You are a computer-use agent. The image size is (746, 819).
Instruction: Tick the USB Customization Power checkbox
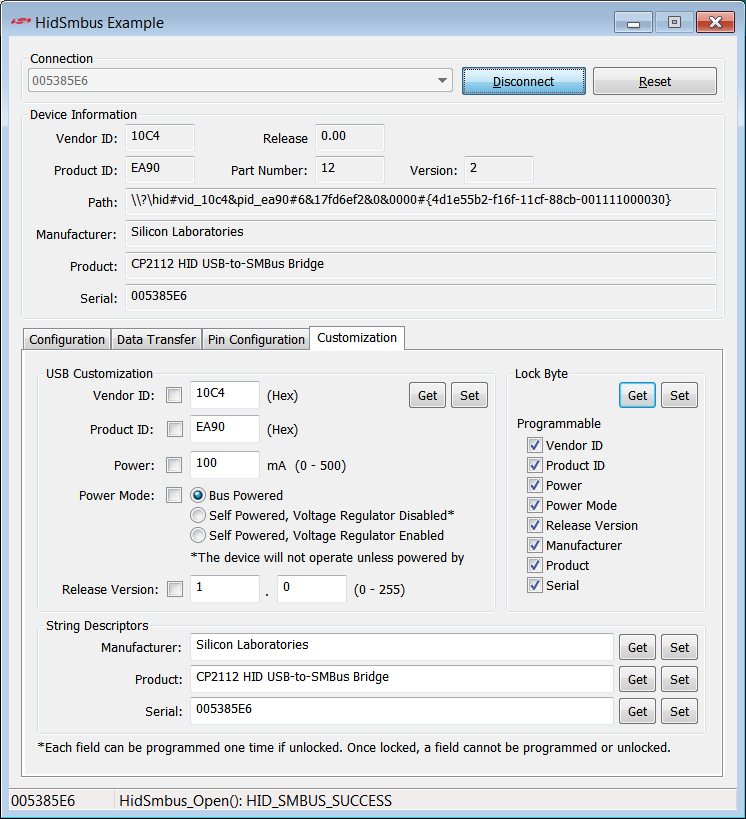point(174,465)
